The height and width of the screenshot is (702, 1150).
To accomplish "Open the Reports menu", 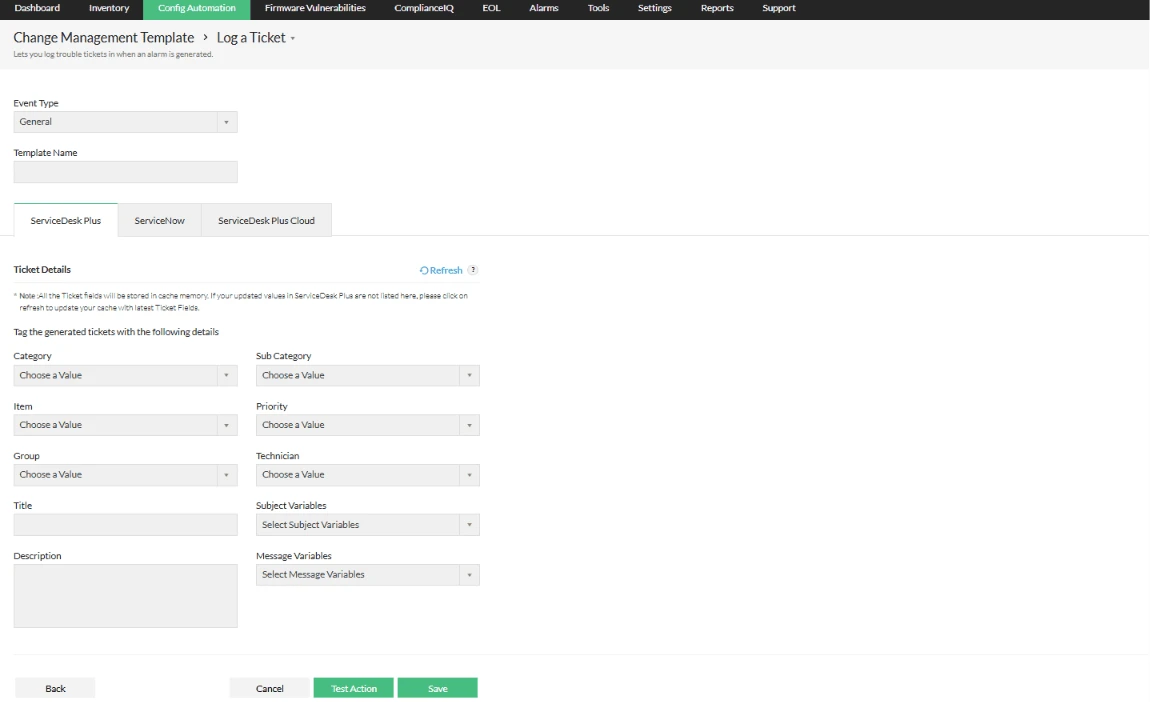I will pyautogui.click(x=717, y=8).
